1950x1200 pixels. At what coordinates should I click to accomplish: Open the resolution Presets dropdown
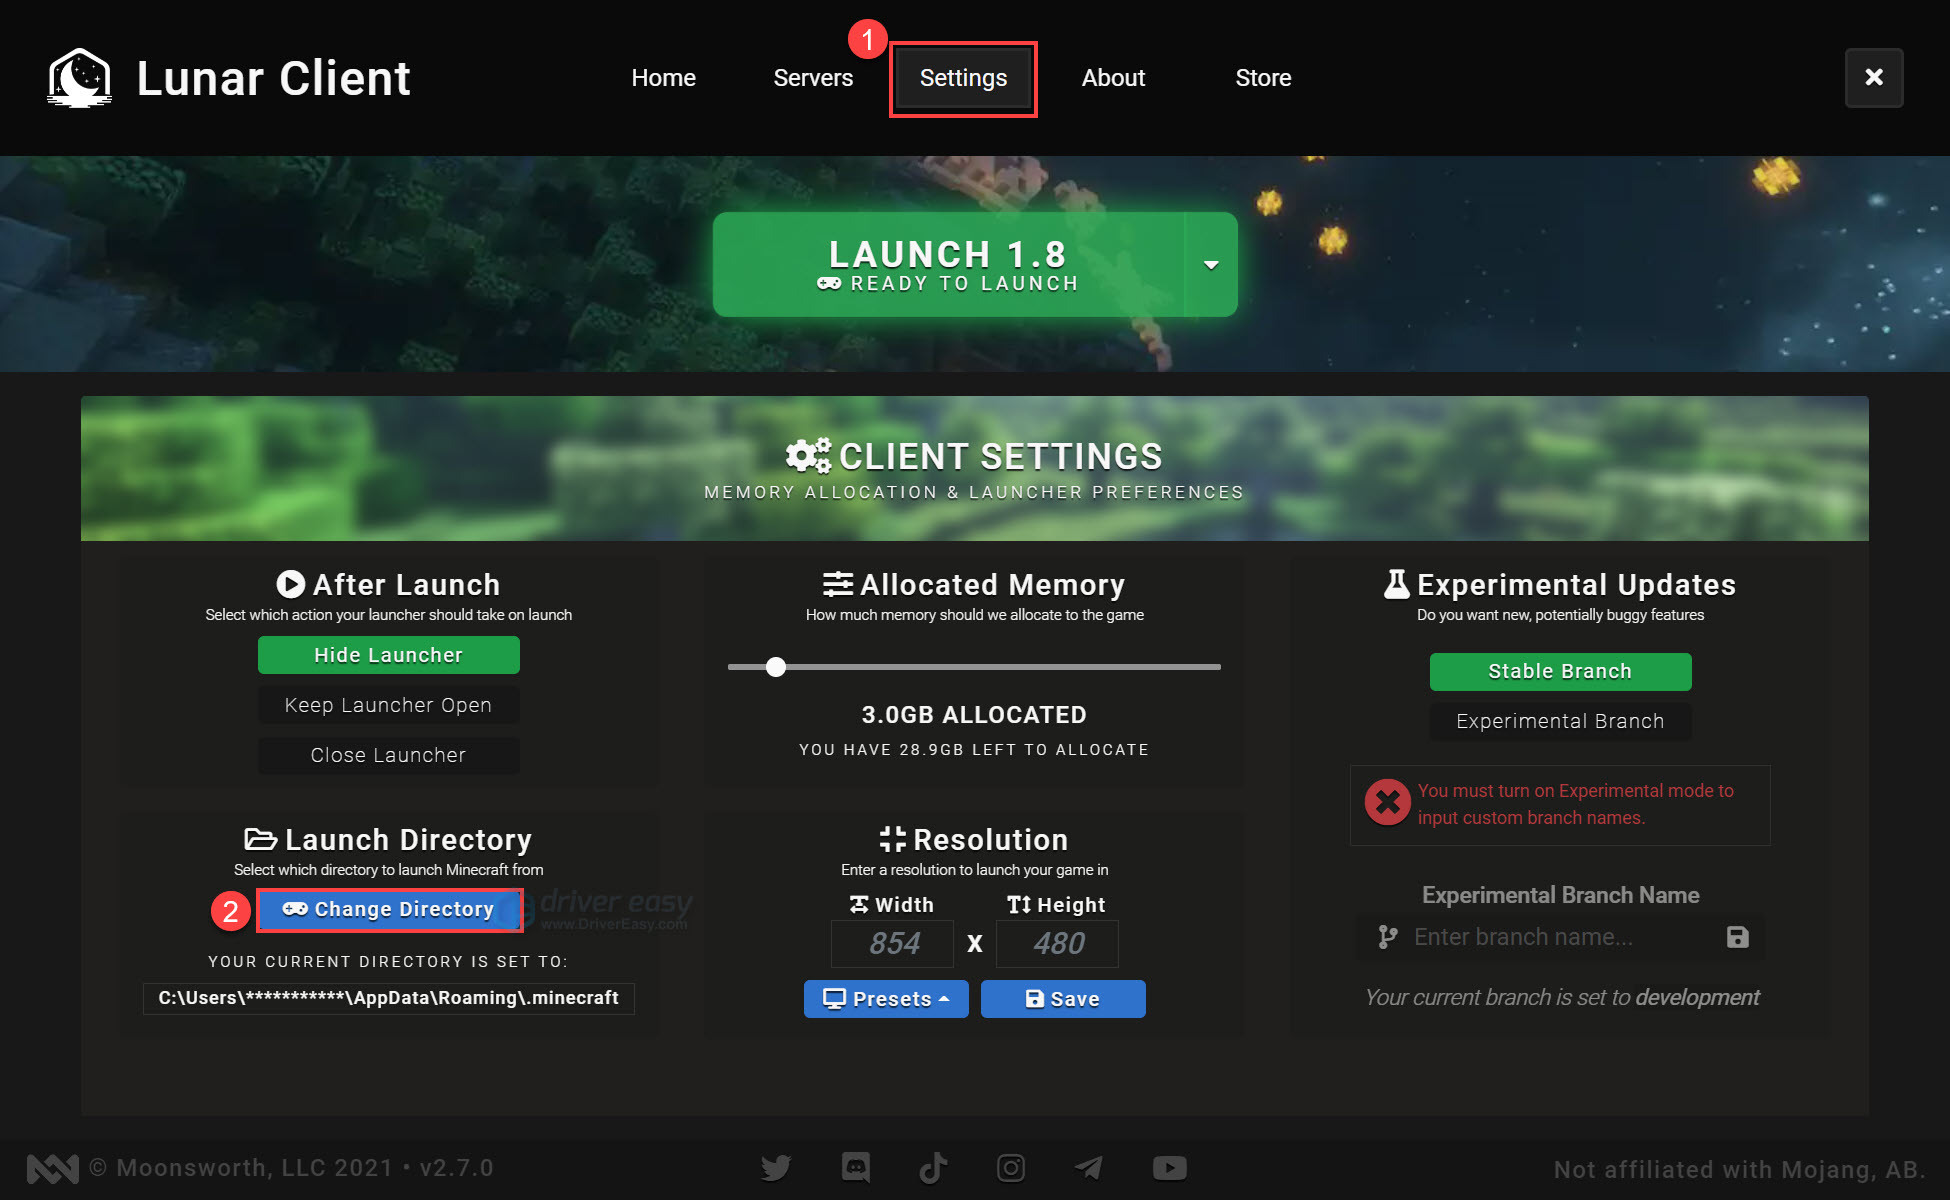click(x=886, y=998)
